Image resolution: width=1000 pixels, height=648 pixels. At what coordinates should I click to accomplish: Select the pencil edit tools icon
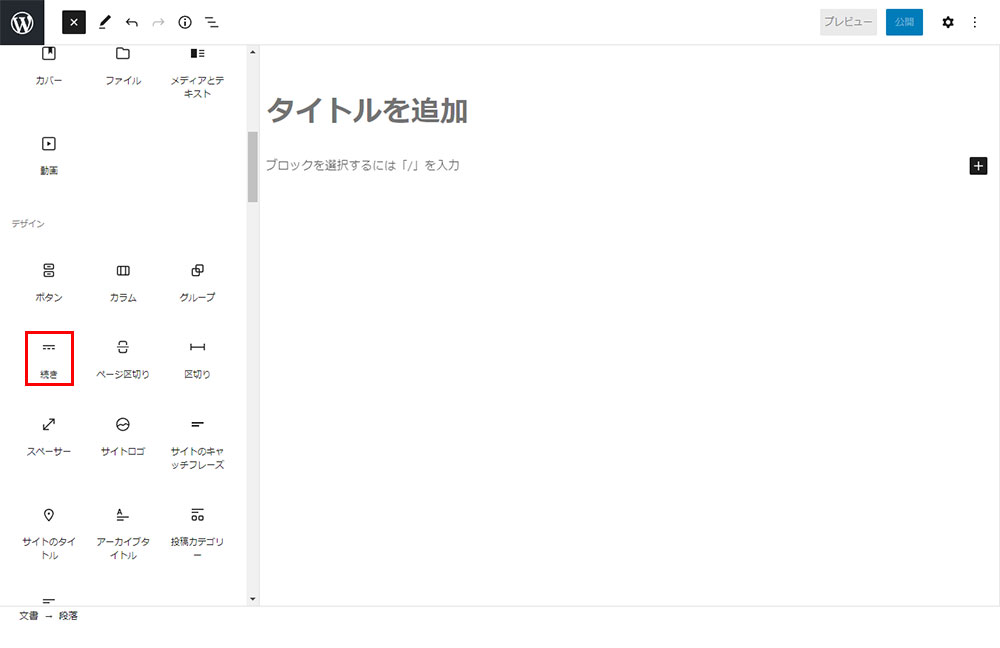[x=105, y=22]
